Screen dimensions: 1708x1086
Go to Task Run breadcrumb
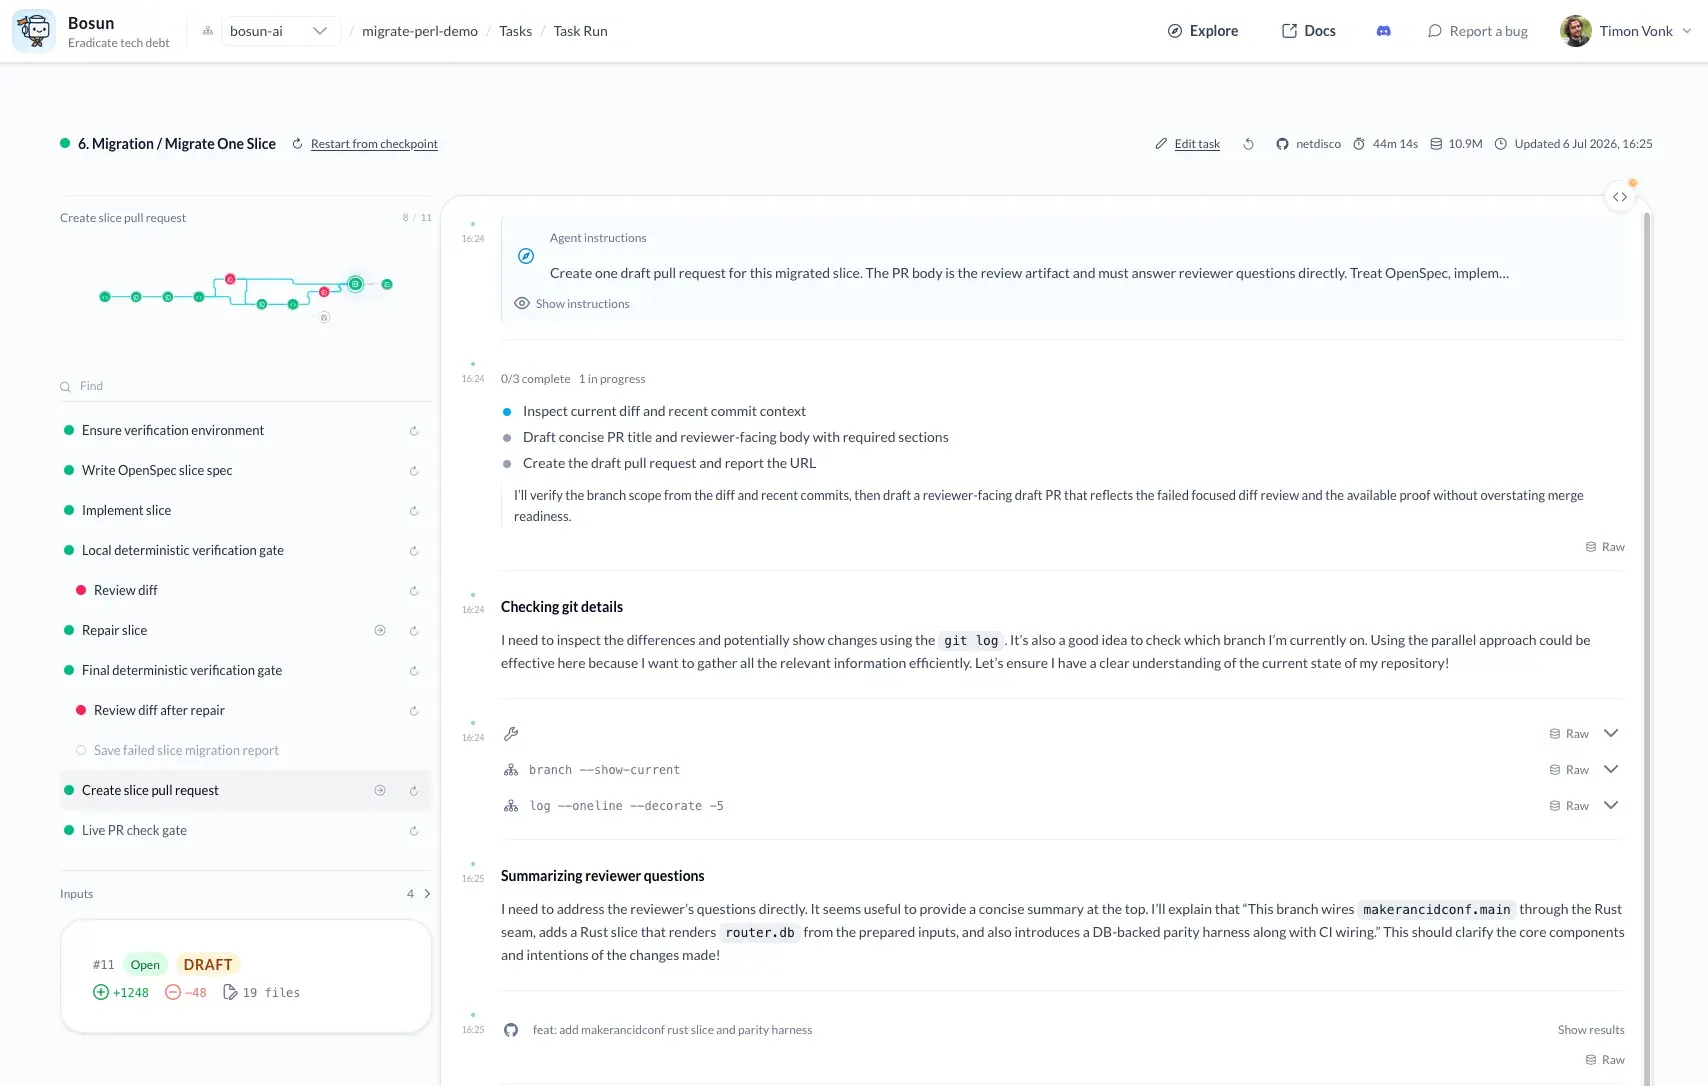[581, 31]
